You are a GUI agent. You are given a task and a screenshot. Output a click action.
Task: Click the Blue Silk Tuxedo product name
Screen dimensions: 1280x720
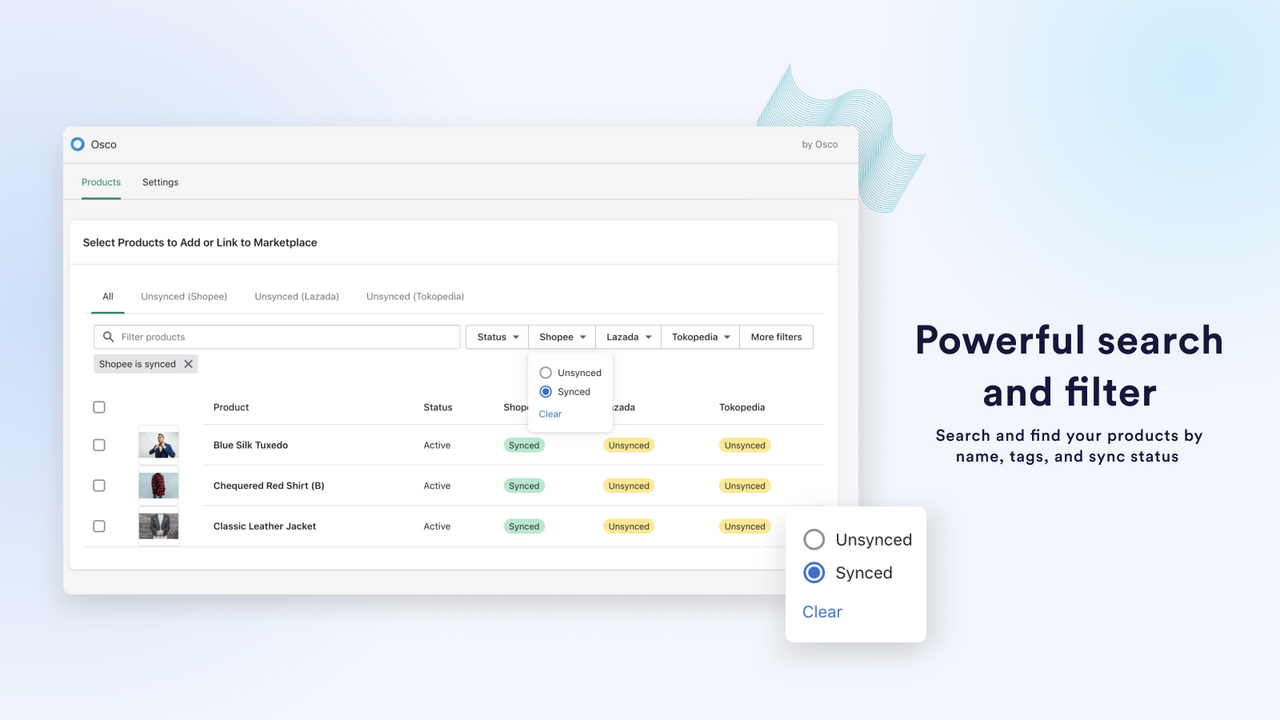(250, 445)
